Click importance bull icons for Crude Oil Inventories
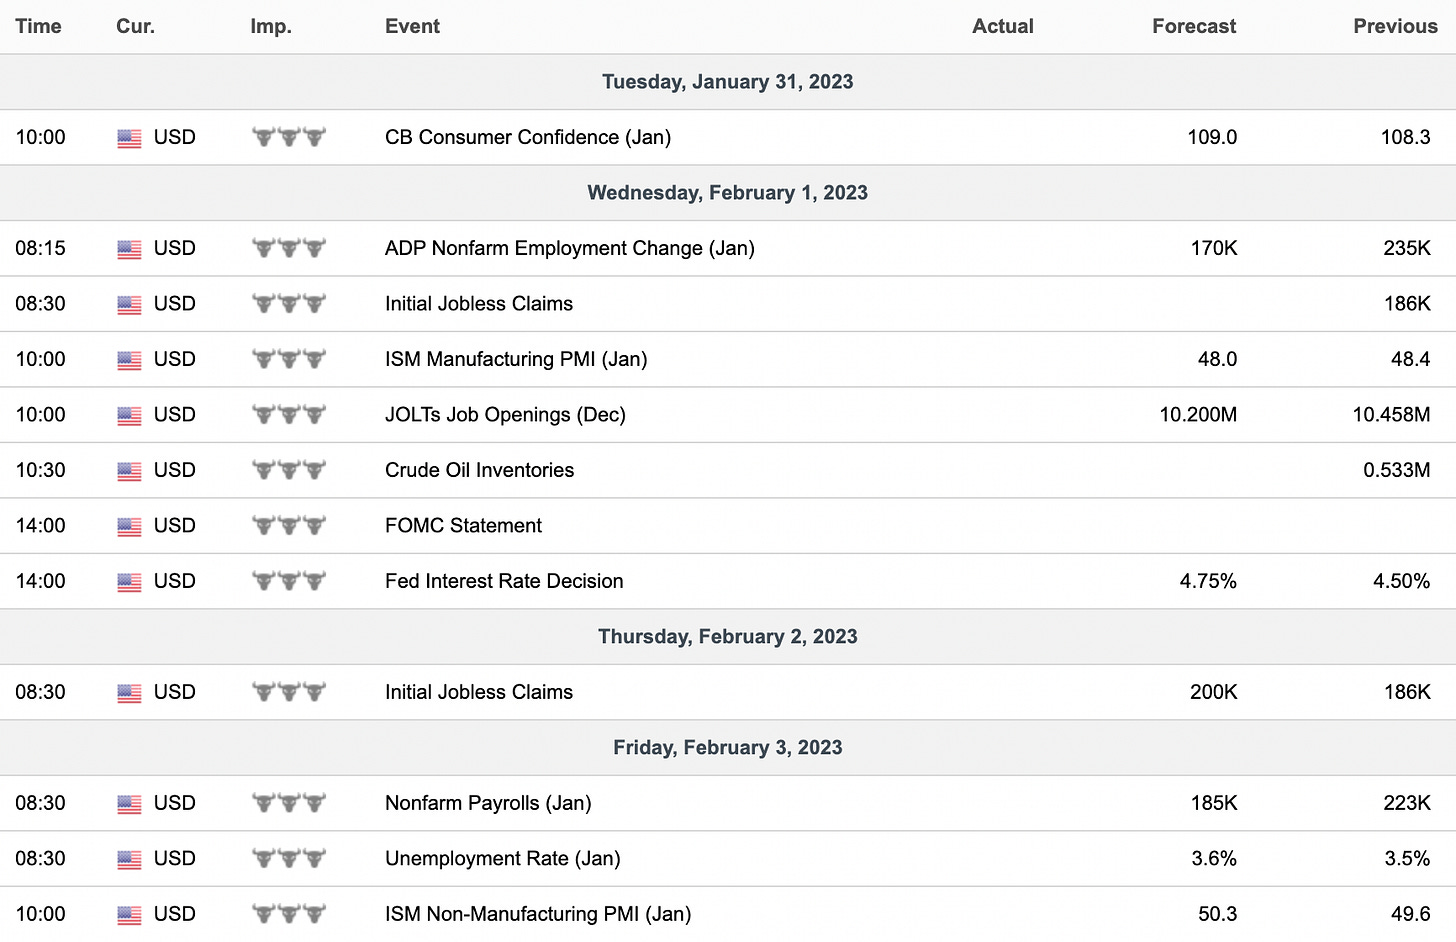Image resolution: width=1456 pixels, height=942 pixels. click(289, 470)
